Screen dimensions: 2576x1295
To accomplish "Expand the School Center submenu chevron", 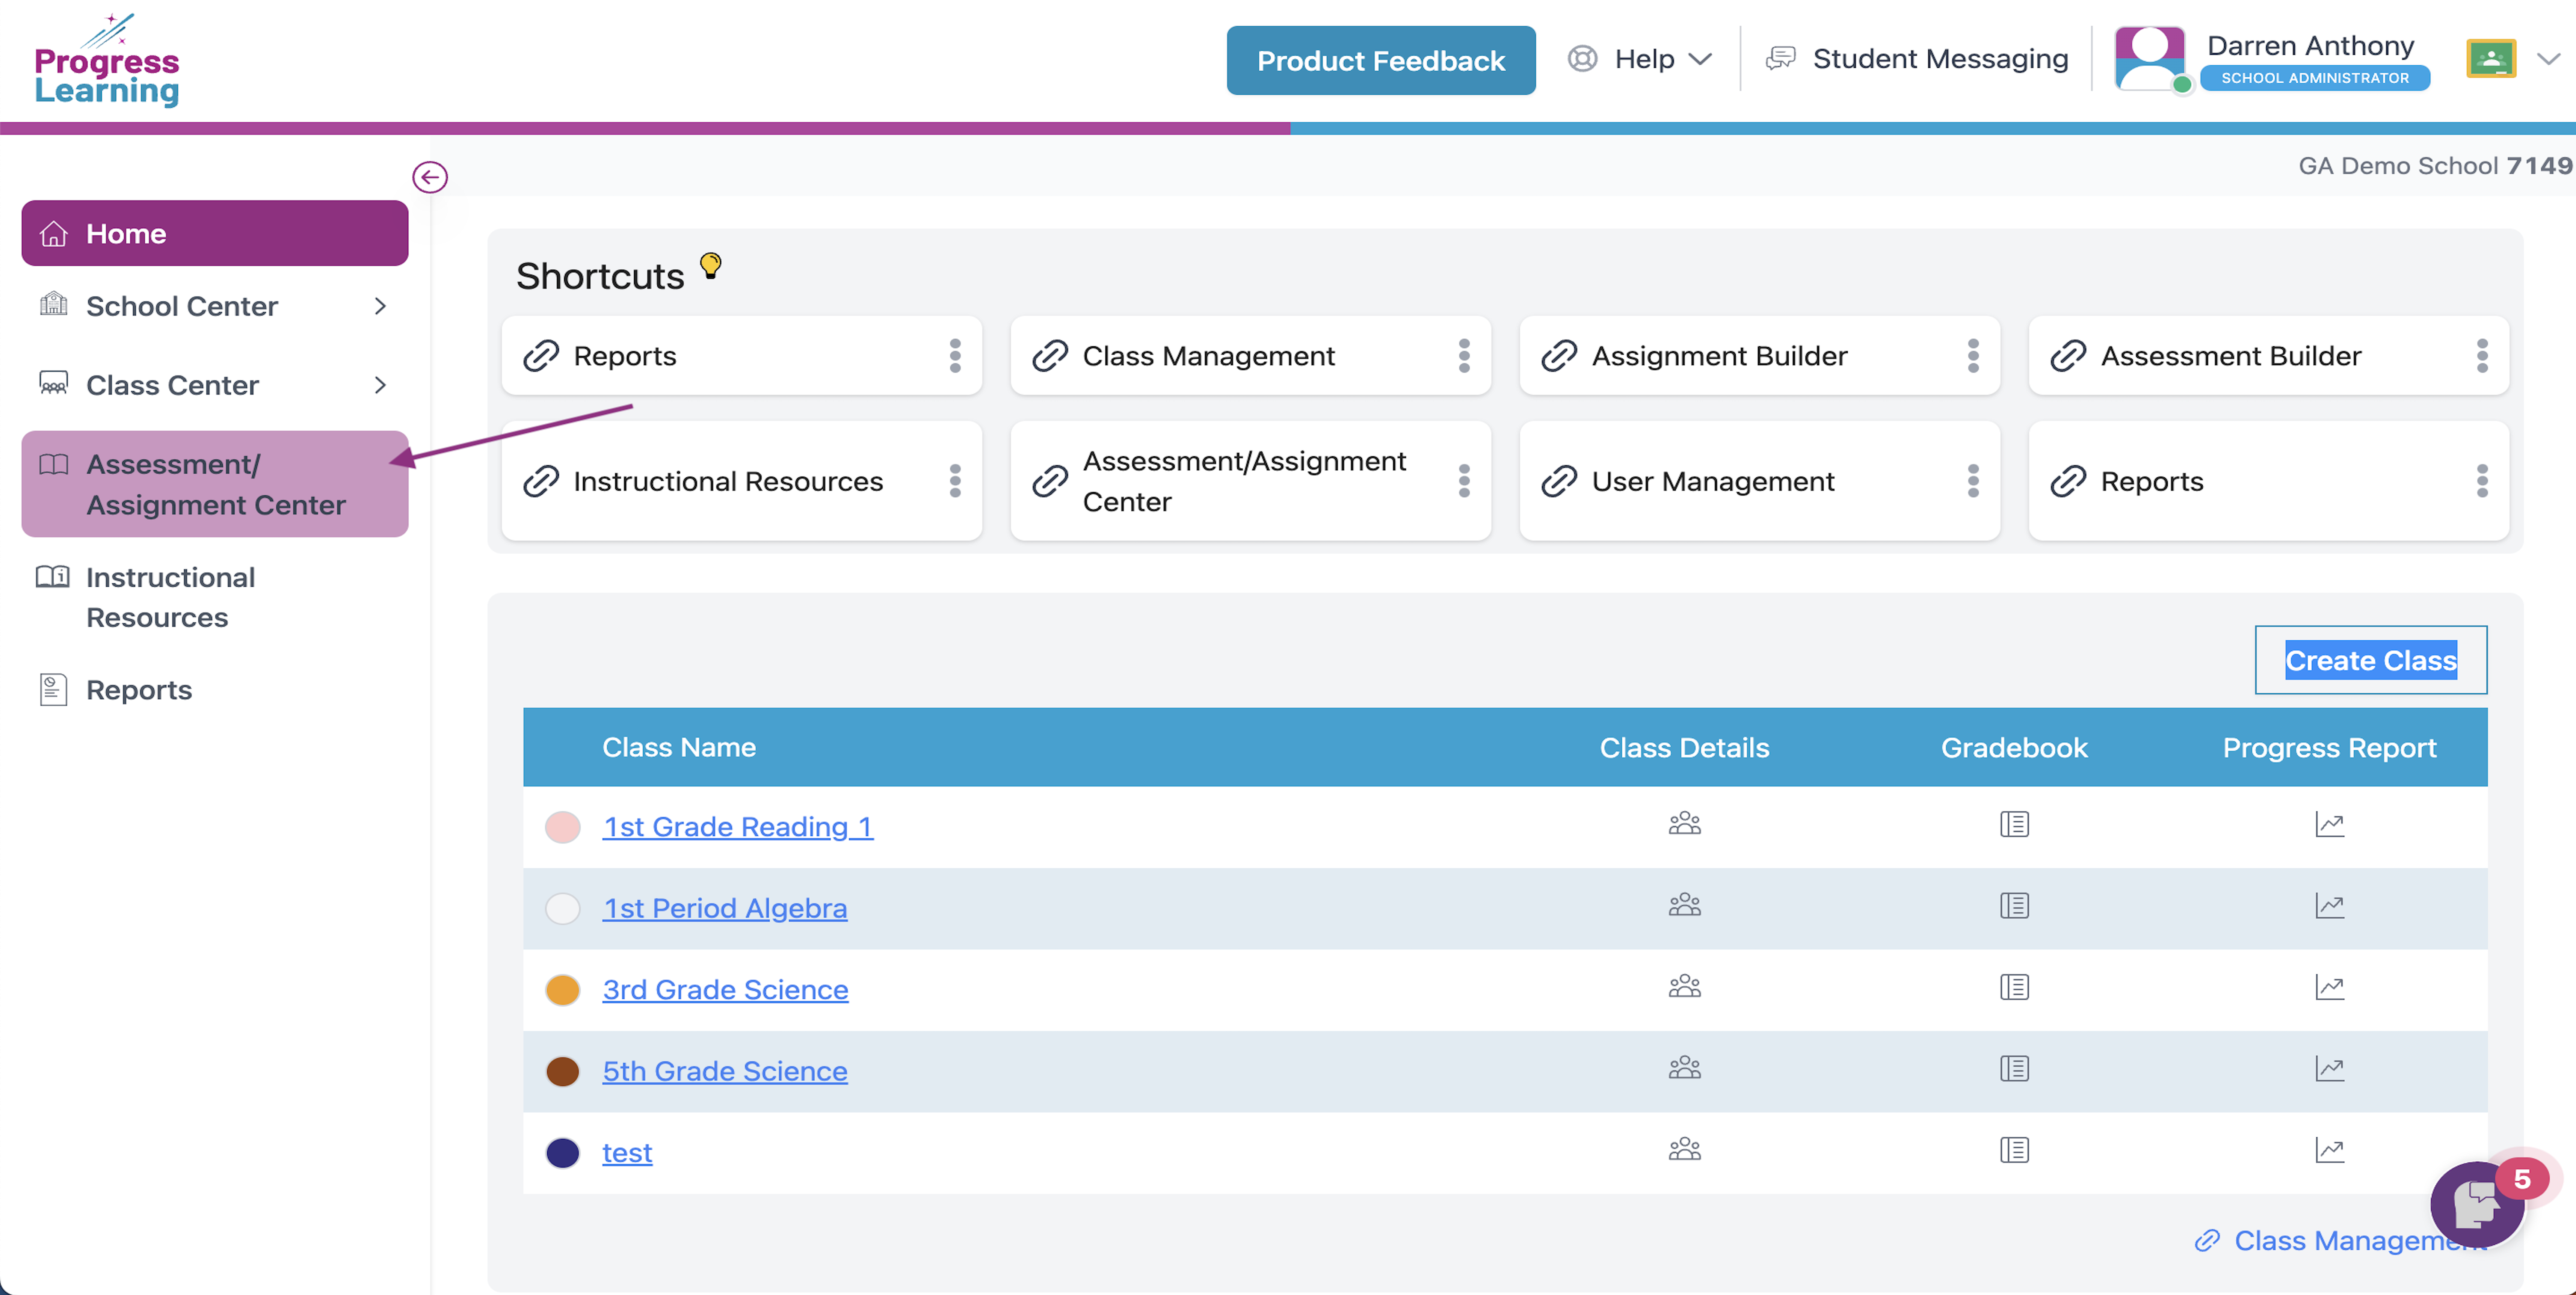I will (x=380, y=306).
